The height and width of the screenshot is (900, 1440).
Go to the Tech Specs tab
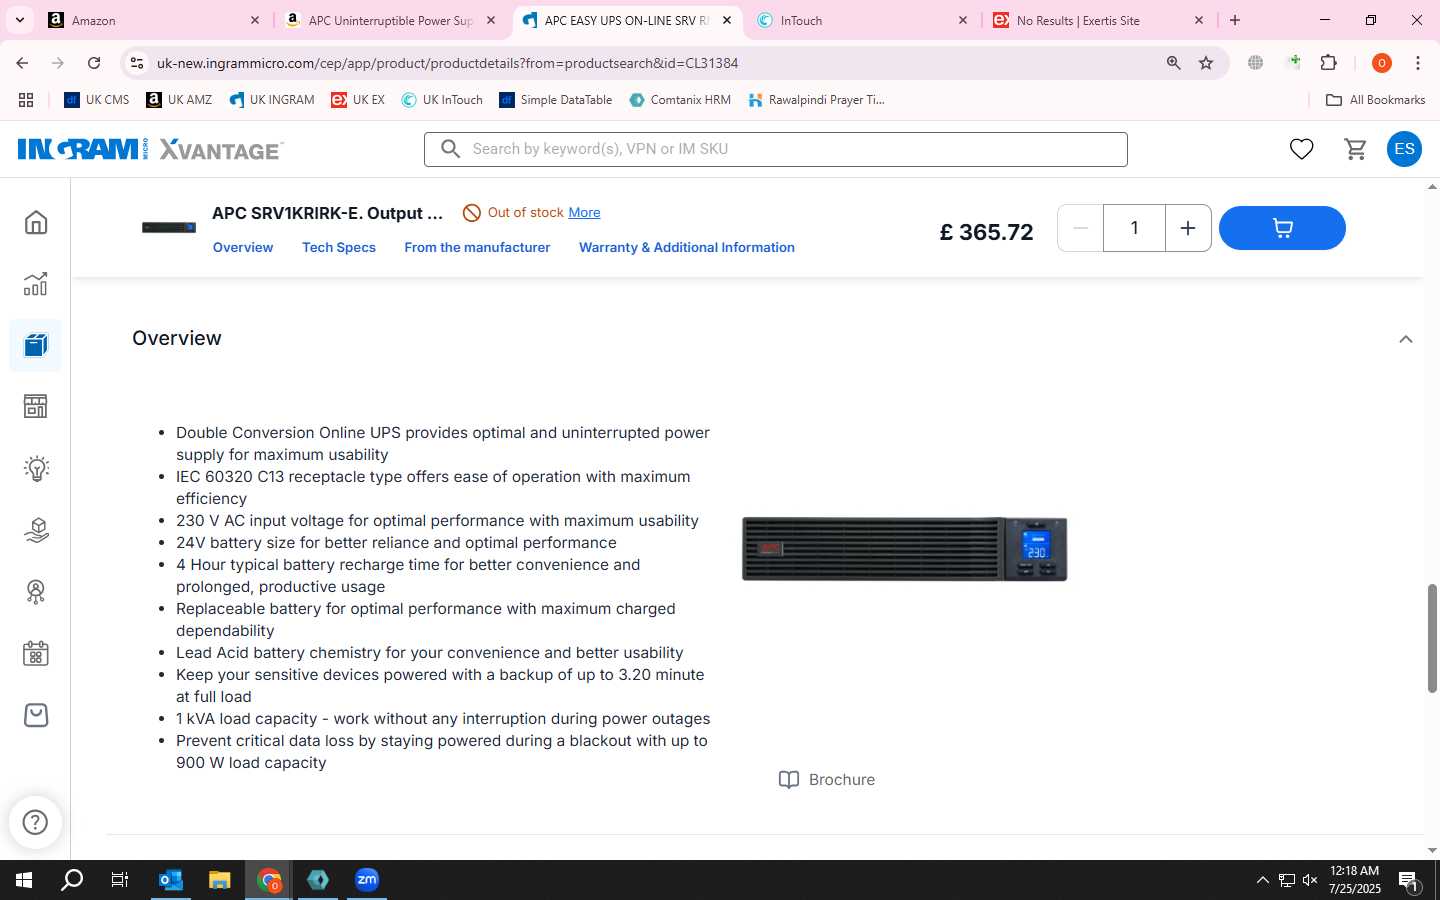pos(339,247)
